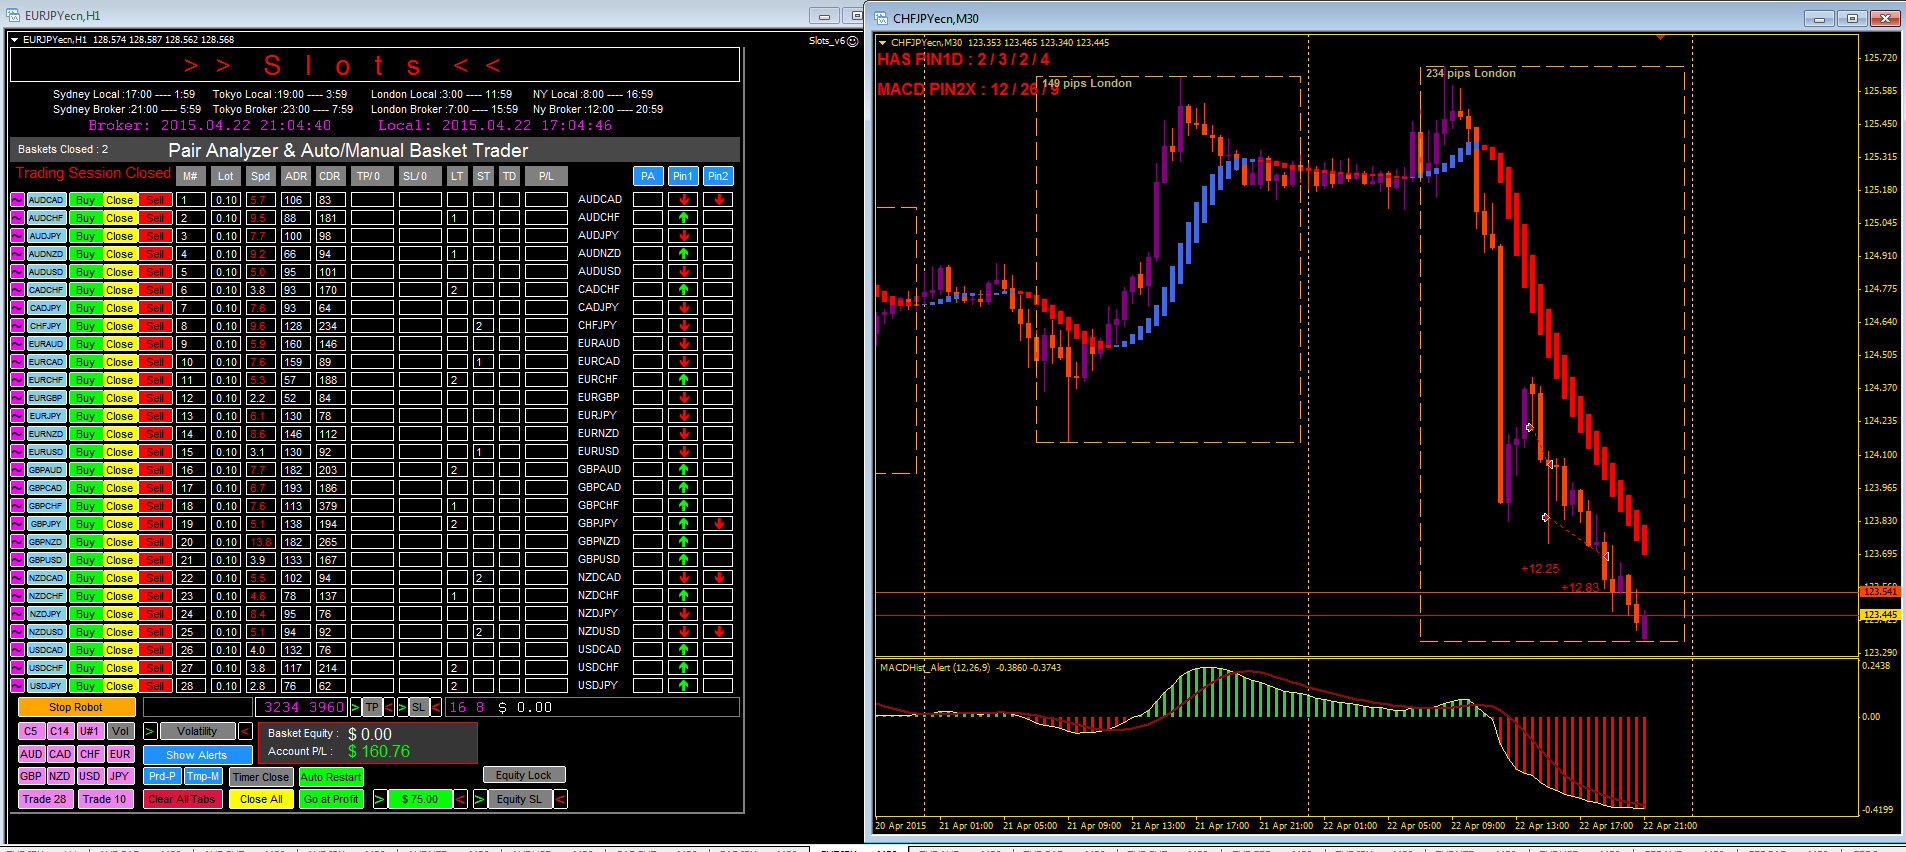Toggle the Vol filter button

pos(120,732)
